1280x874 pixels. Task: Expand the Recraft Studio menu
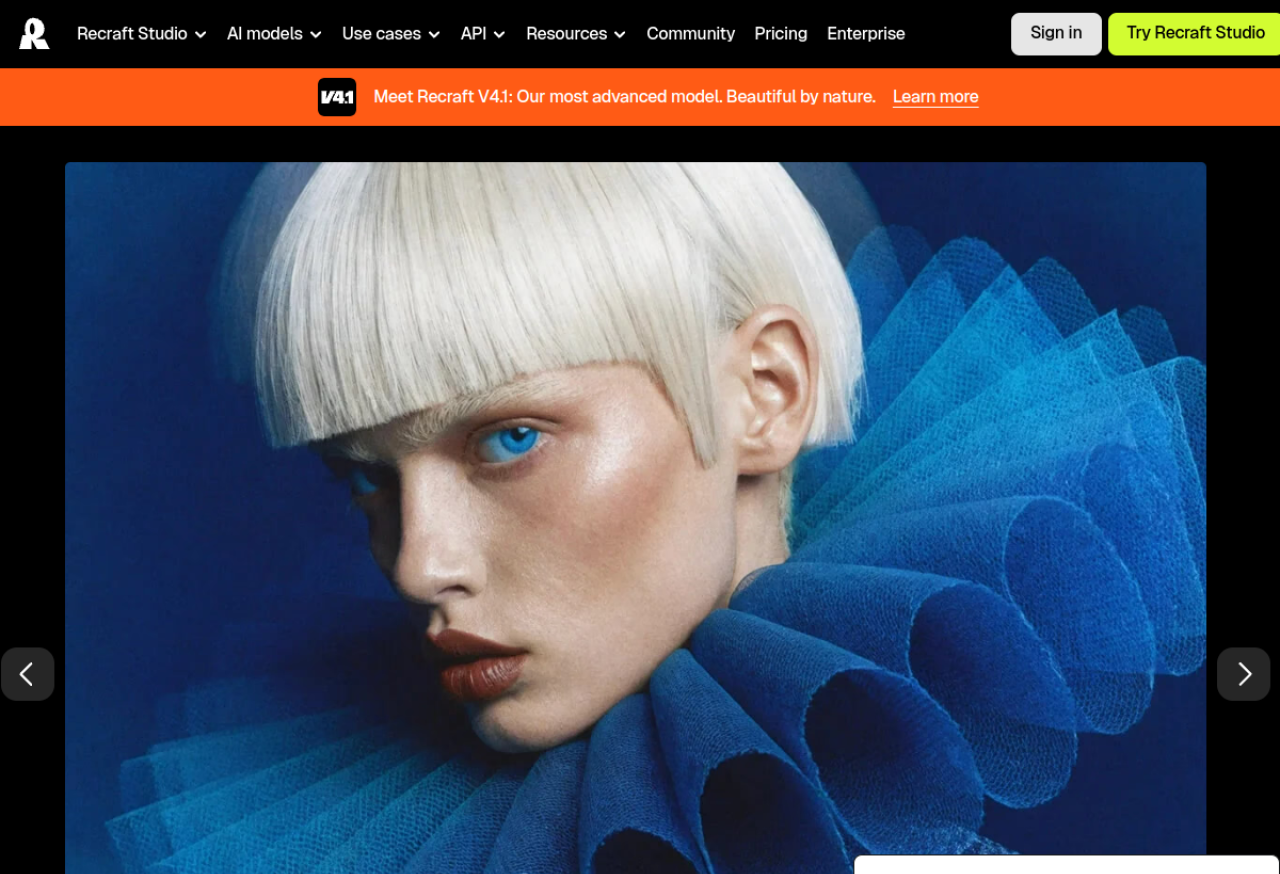(141, 34)
